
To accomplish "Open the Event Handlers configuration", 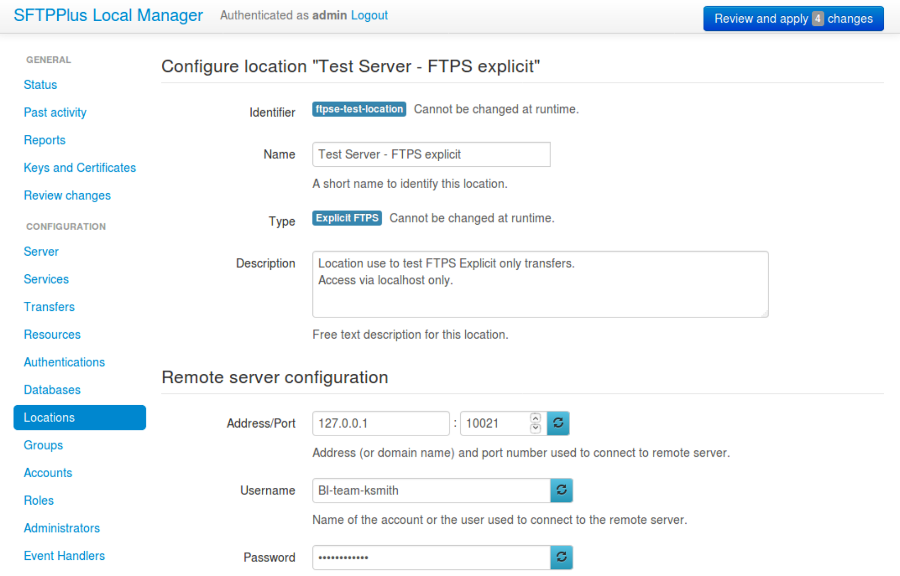I will 64,555.
